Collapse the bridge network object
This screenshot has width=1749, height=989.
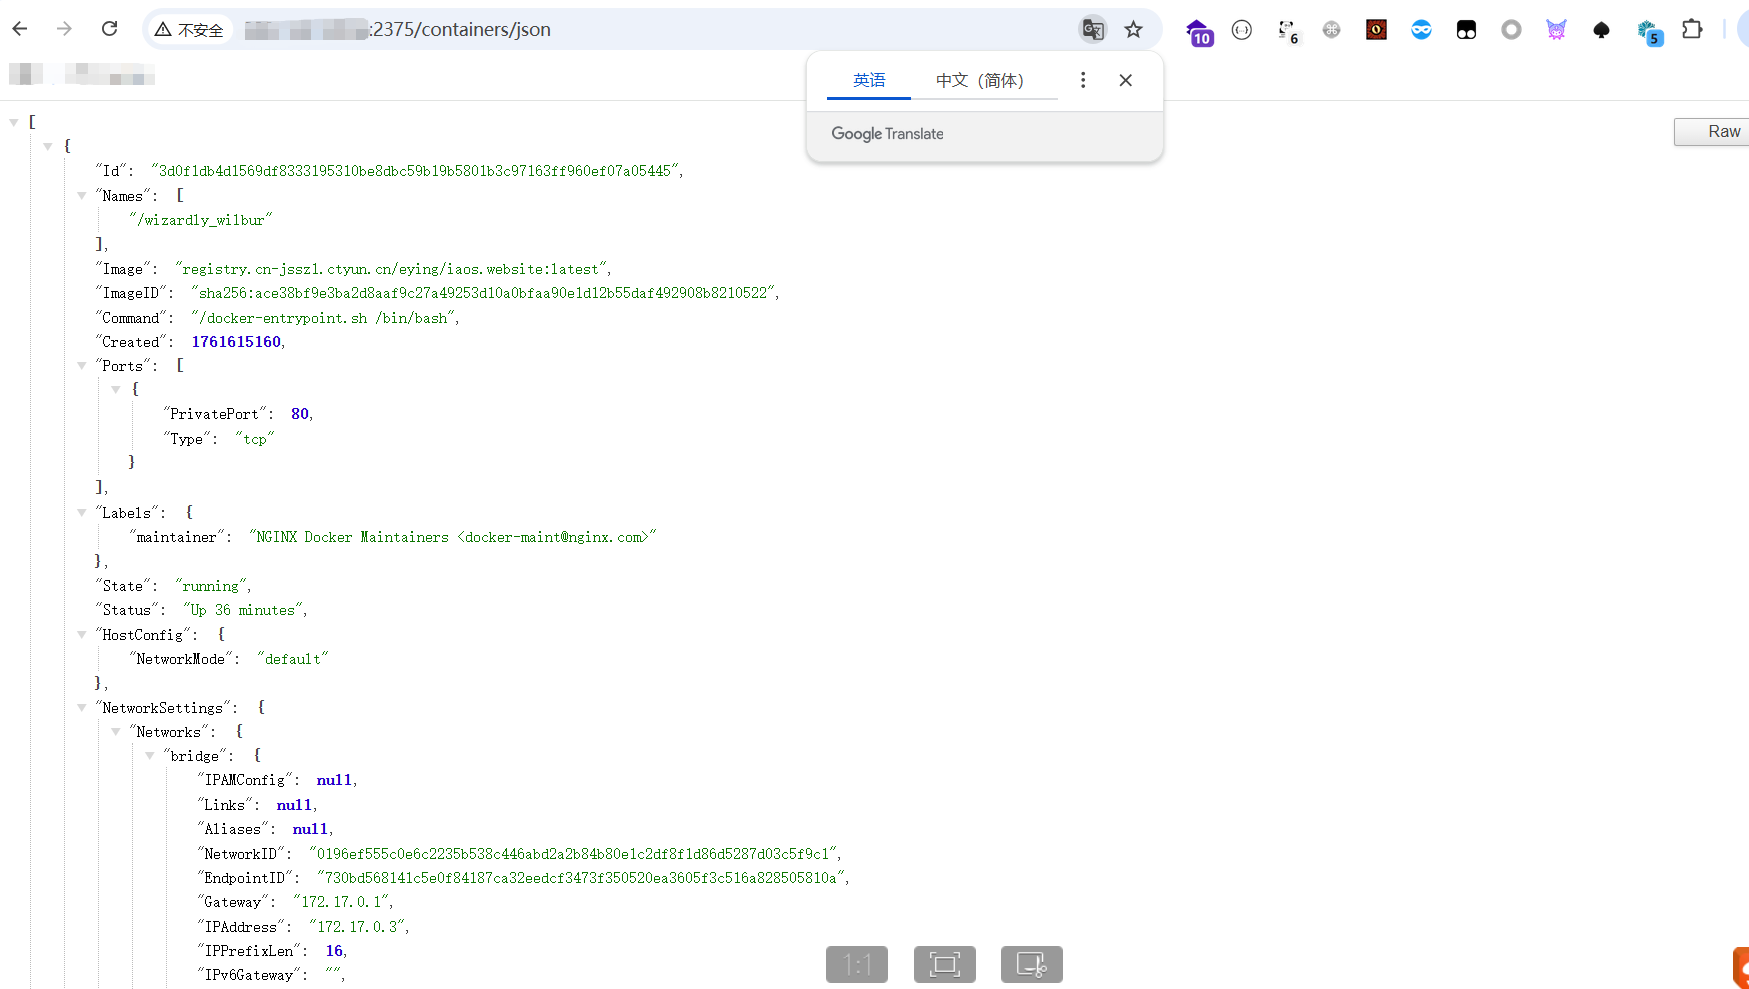coord(150,756)
